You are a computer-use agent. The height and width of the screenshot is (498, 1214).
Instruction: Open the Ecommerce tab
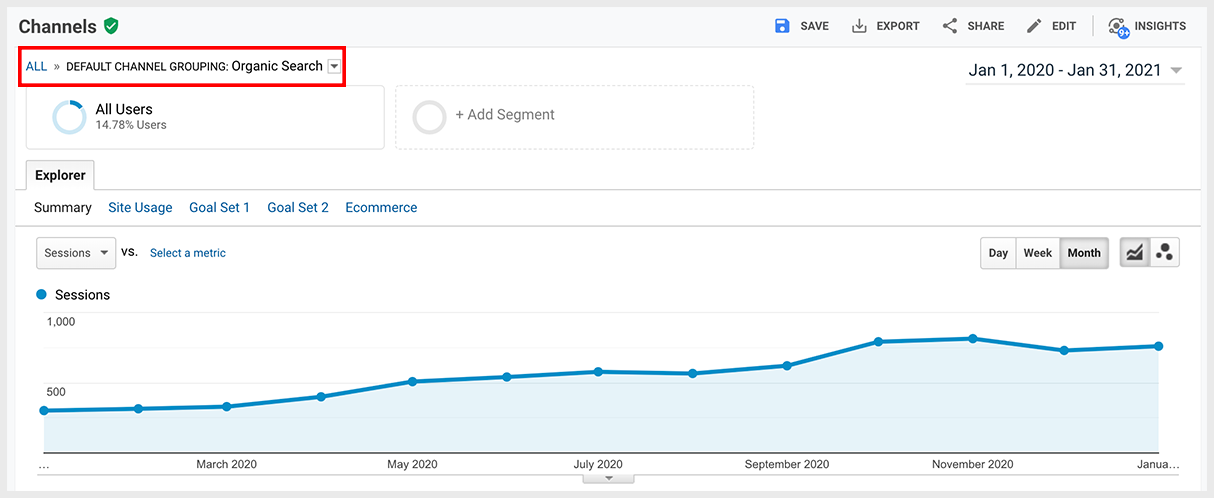[x=381, y=208]
